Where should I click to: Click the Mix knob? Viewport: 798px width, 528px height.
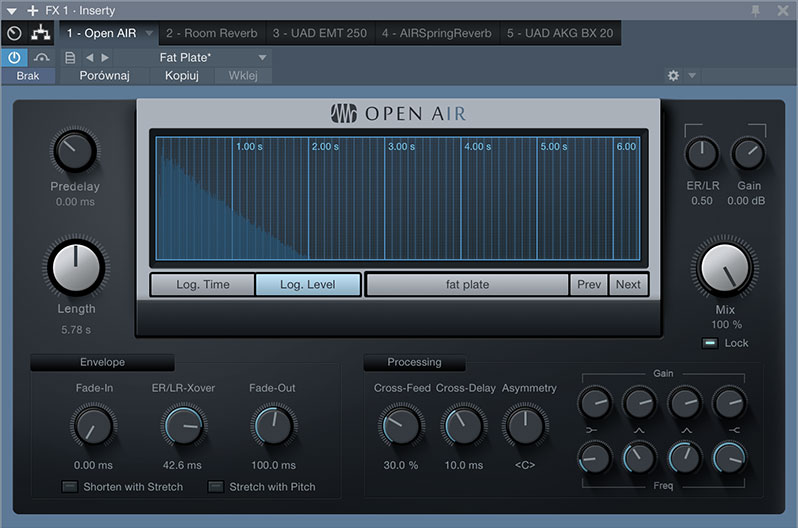[x=725, y=268]
